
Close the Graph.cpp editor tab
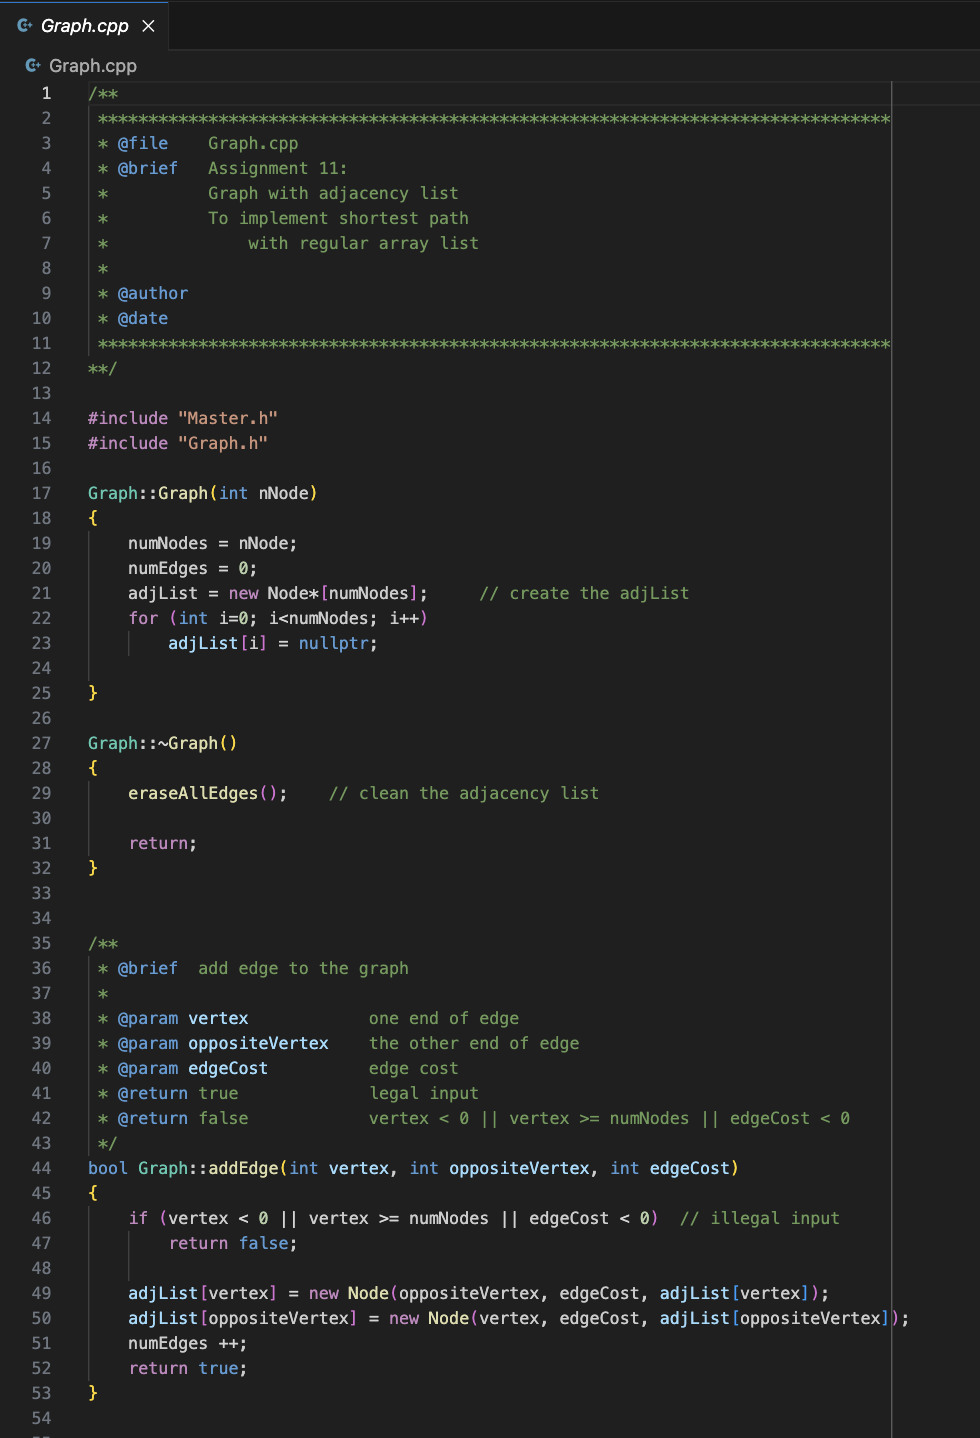148,27
